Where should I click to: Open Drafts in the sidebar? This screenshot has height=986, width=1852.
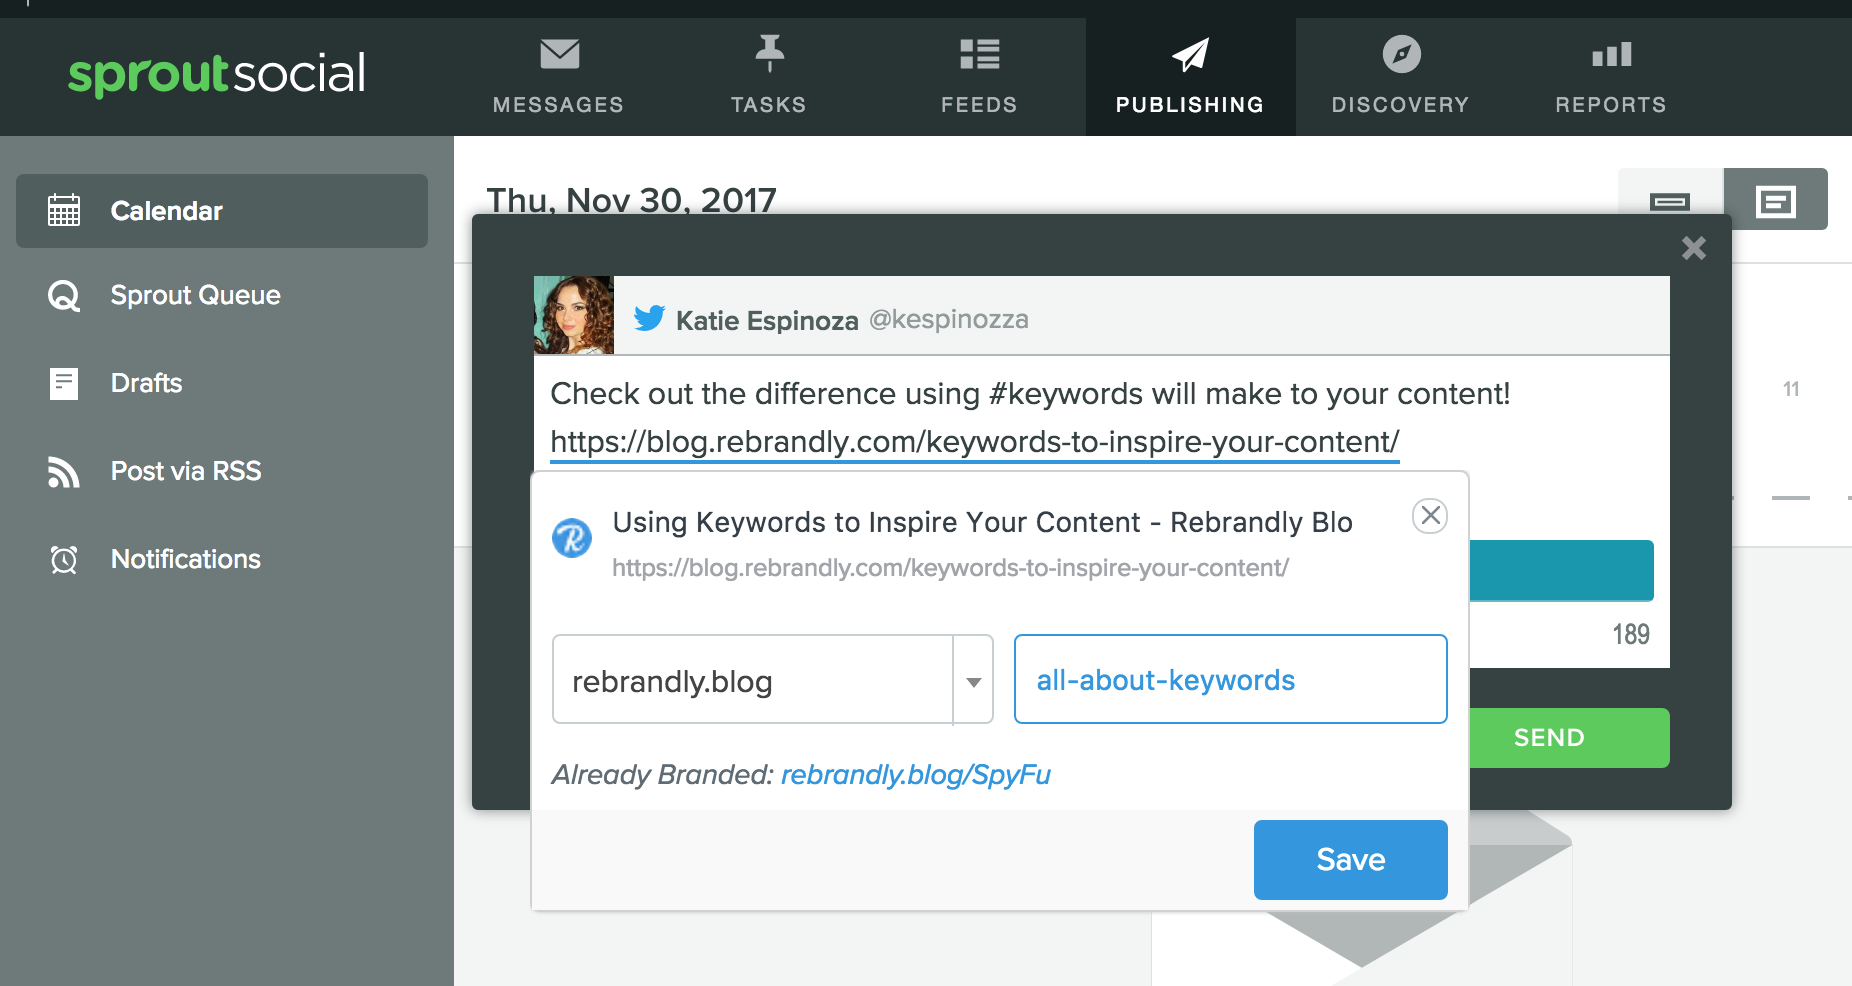click(x=222, y=383)
